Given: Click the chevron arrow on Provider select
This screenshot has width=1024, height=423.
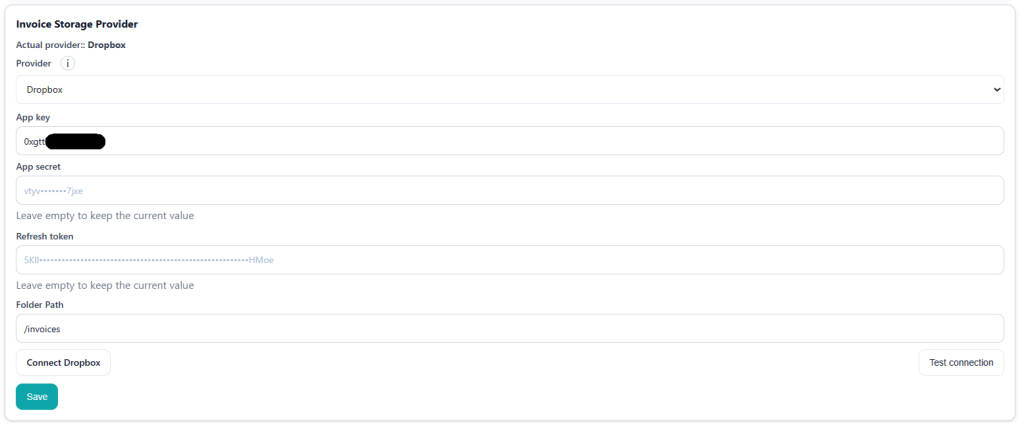Looking at the screenshot, I should 996,89.
